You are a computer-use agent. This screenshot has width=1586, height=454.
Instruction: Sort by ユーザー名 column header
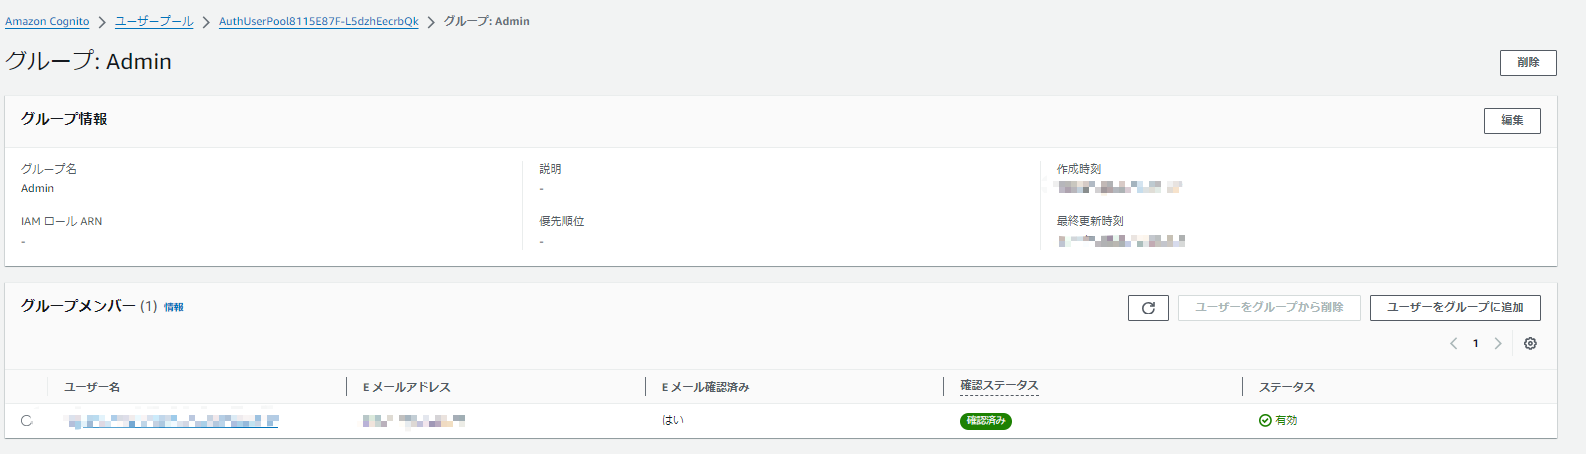point(92,387)
